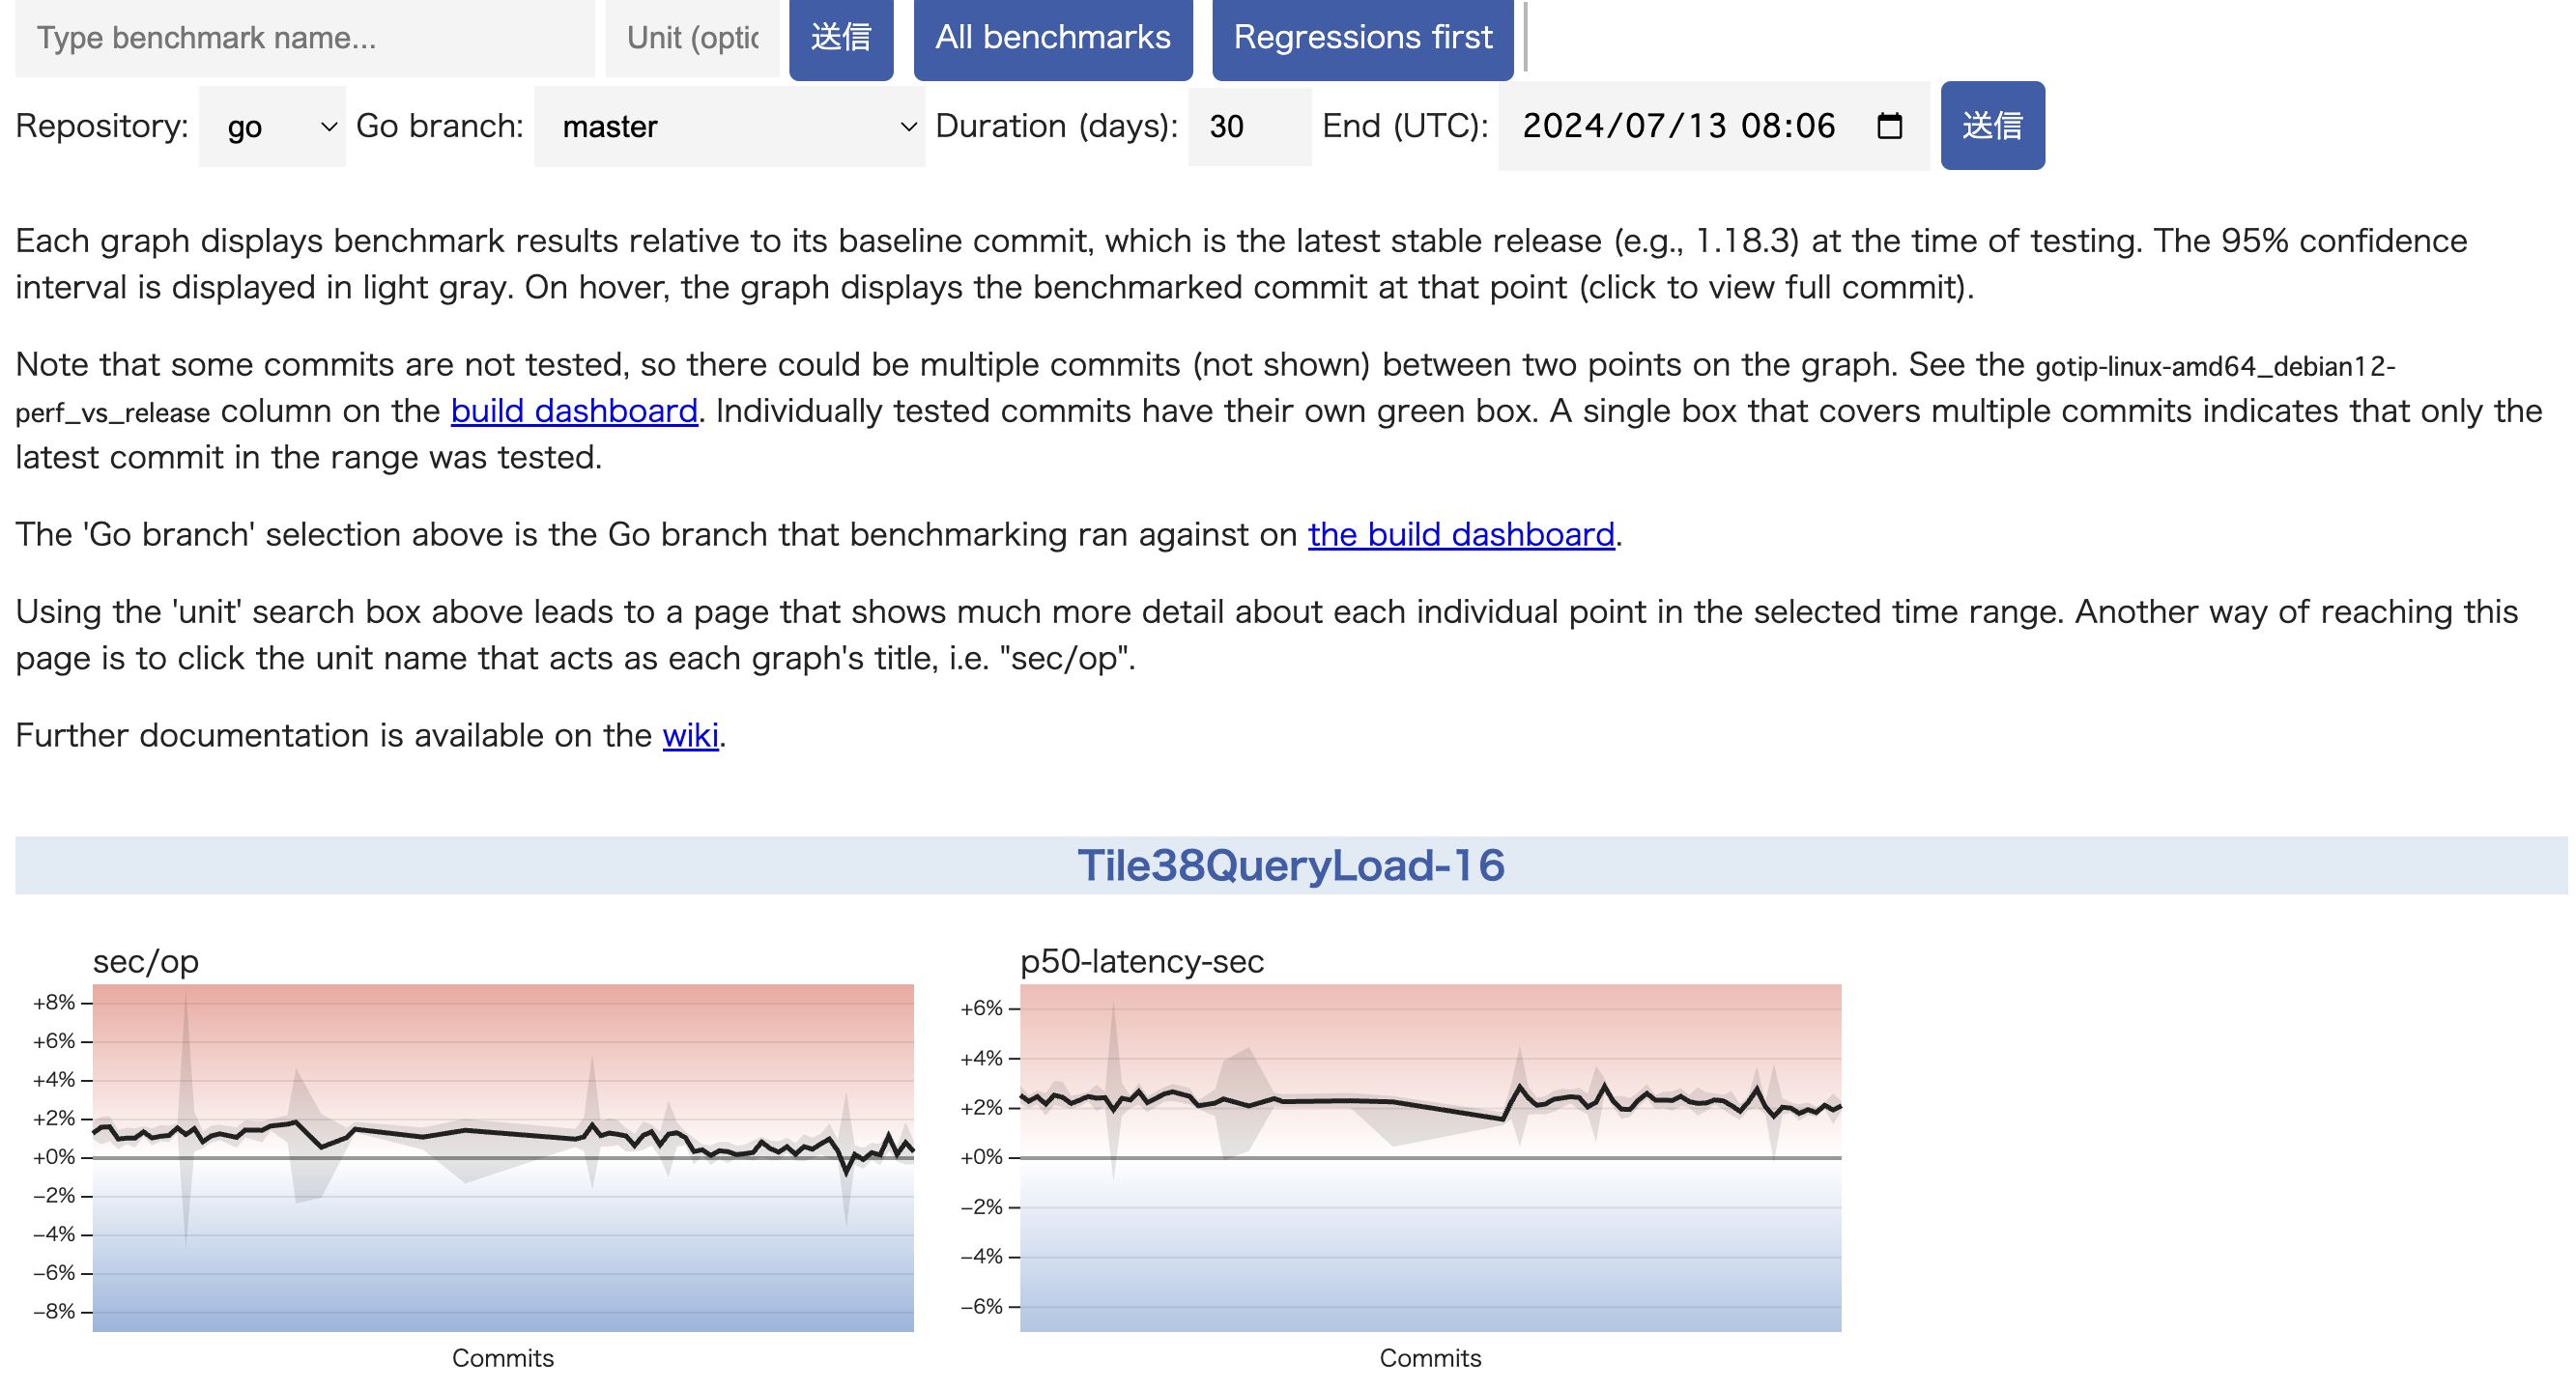
Task: Open the build dashboard link
Action: [x=574, y=411]
